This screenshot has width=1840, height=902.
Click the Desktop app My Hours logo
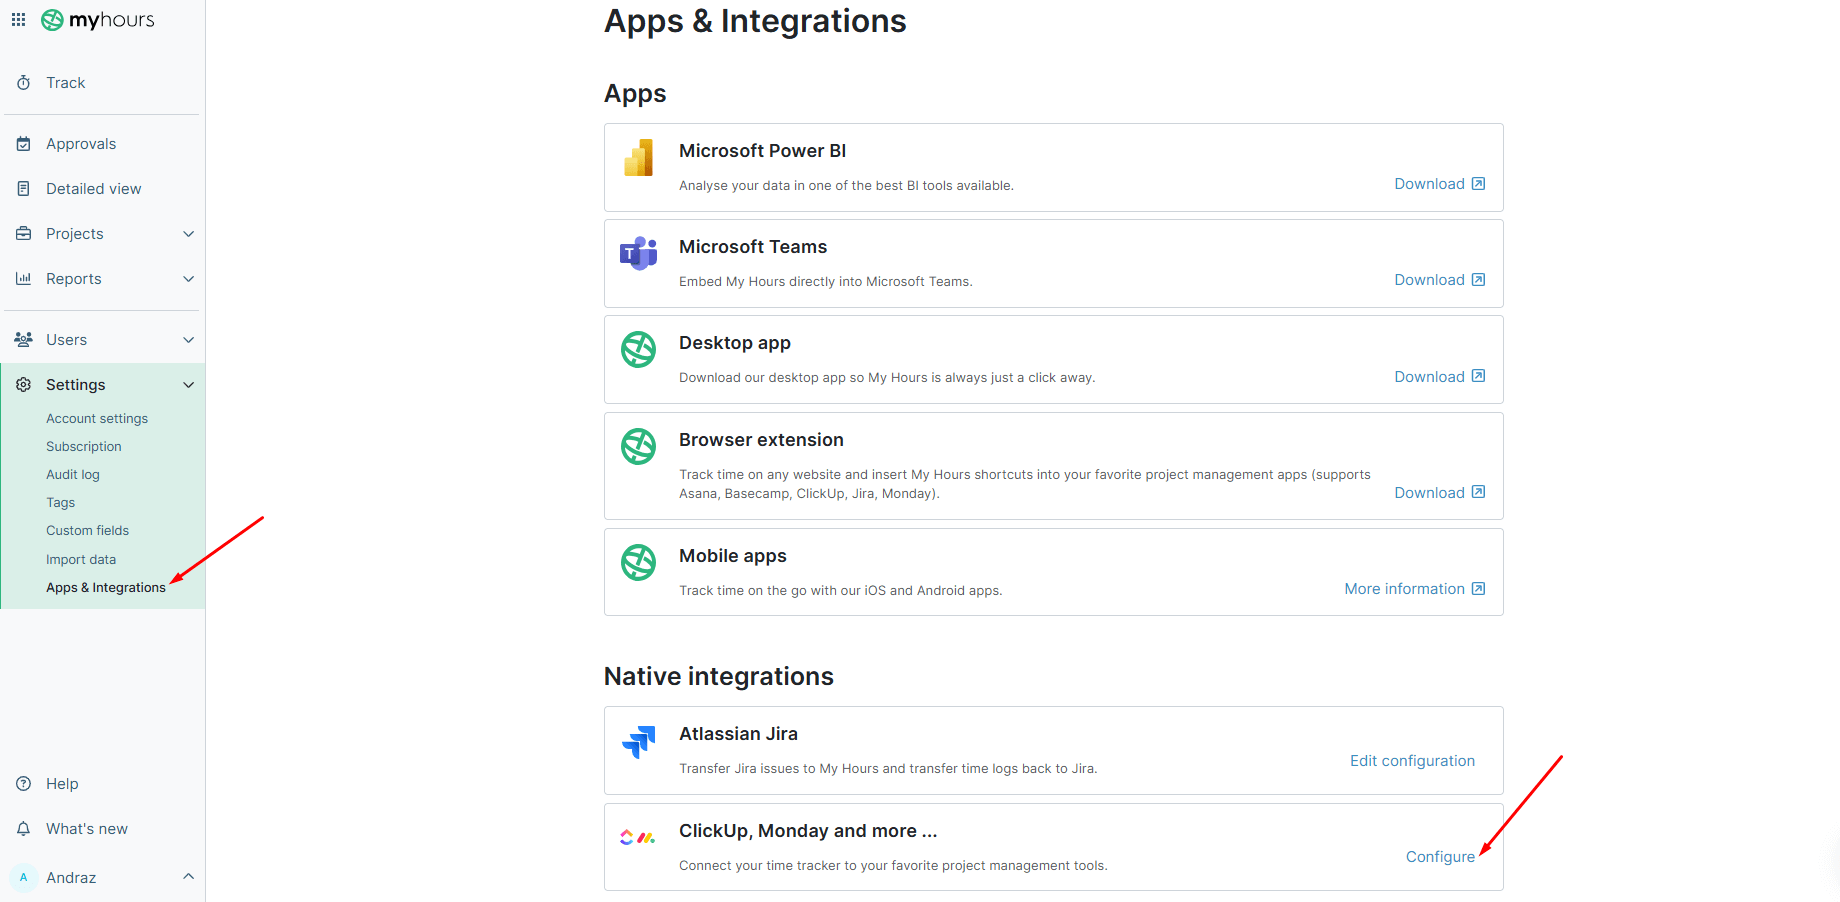click(639, 350)
